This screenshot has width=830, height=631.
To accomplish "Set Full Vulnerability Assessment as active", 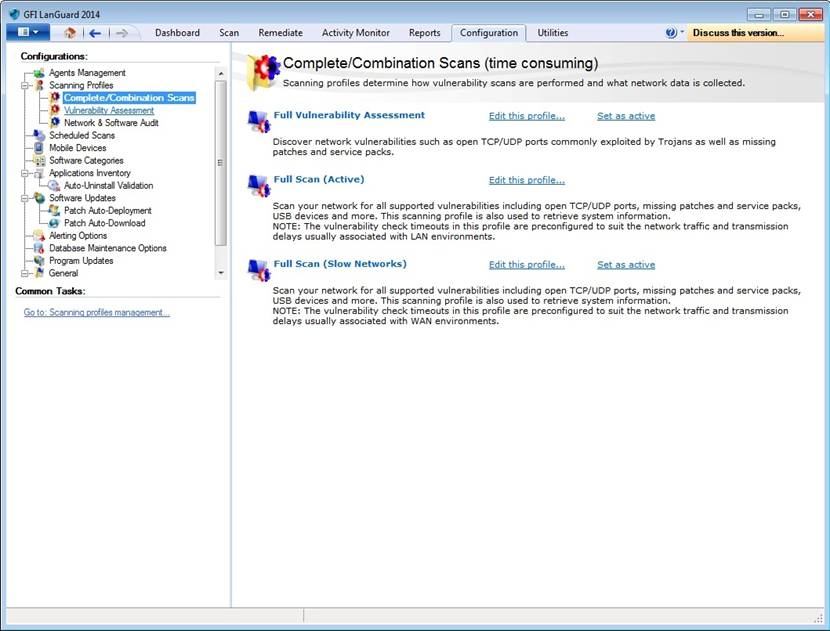I will [x=626, y=116].
